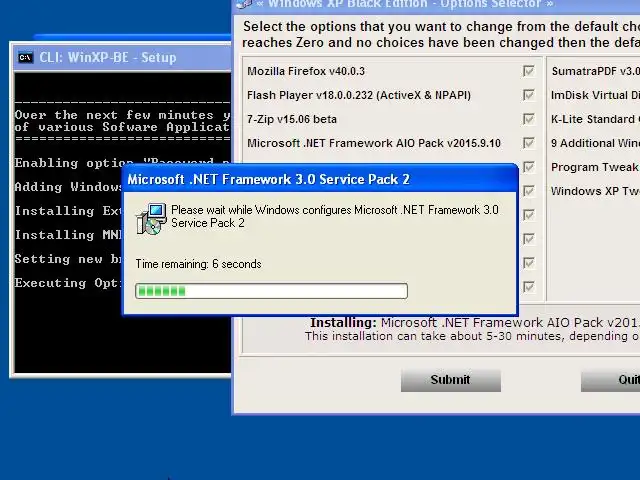Click the Windows XP Tweak option label
The width and height of the screenshot is (640, 480).
(x=596, y=191)
